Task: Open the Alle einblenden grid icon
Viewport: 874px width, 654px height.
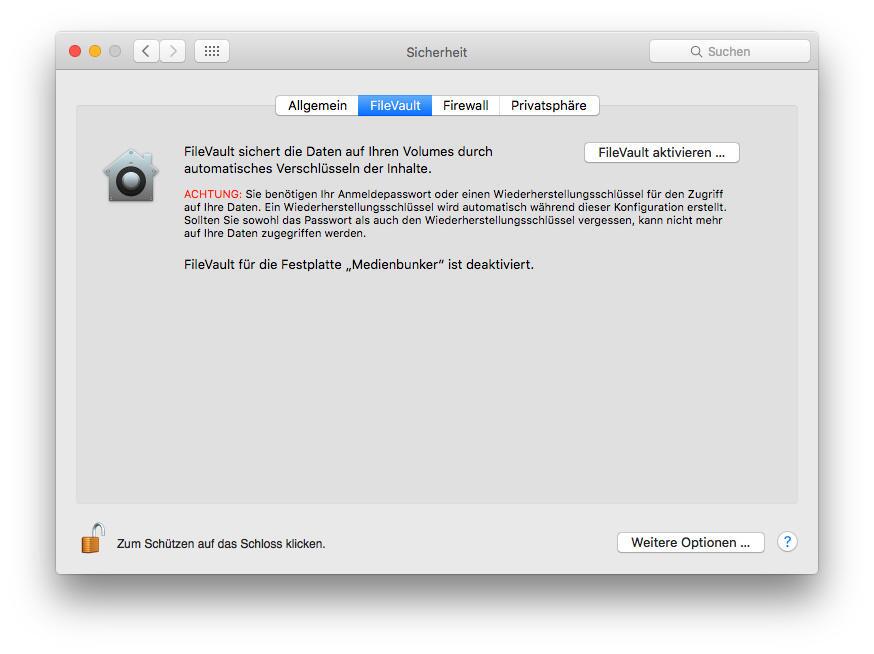Action: coord(211,51)
